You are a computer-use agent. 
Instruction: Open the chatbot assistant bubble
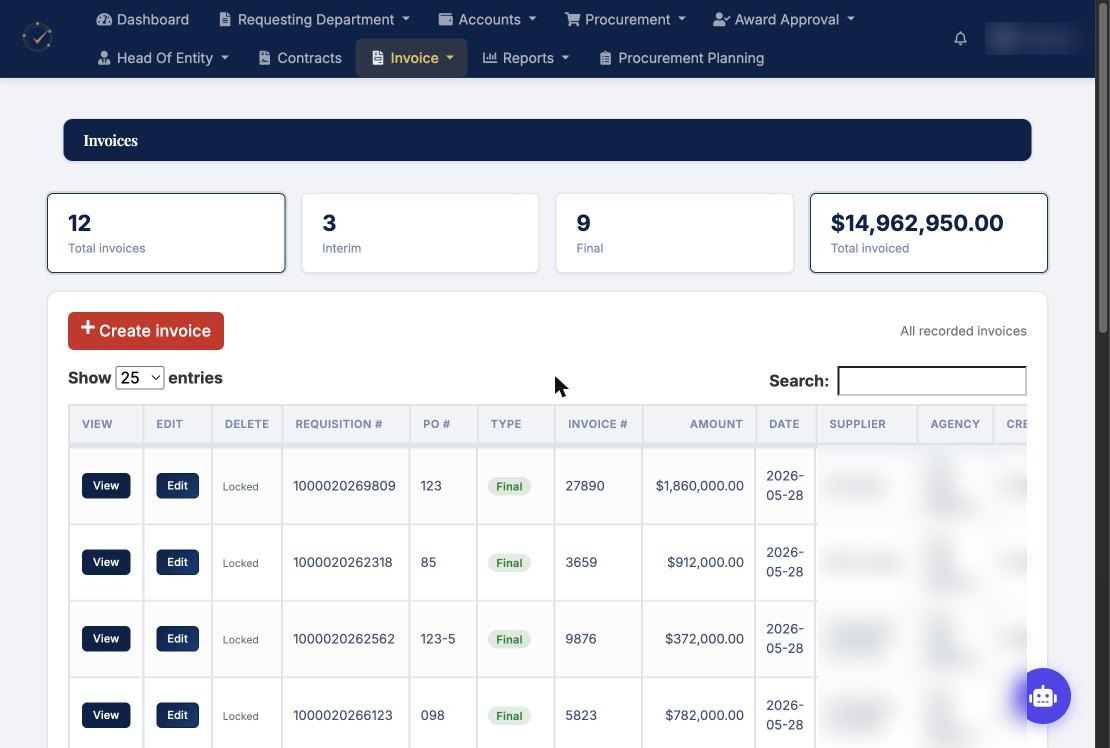pyautogui.click(x=1043, y=696)
